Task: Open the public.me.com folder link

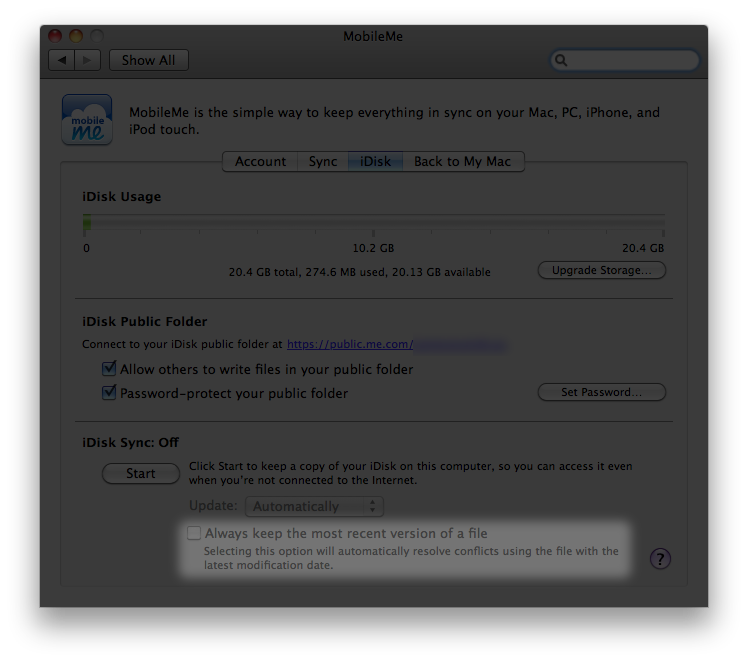Action: 350,344
